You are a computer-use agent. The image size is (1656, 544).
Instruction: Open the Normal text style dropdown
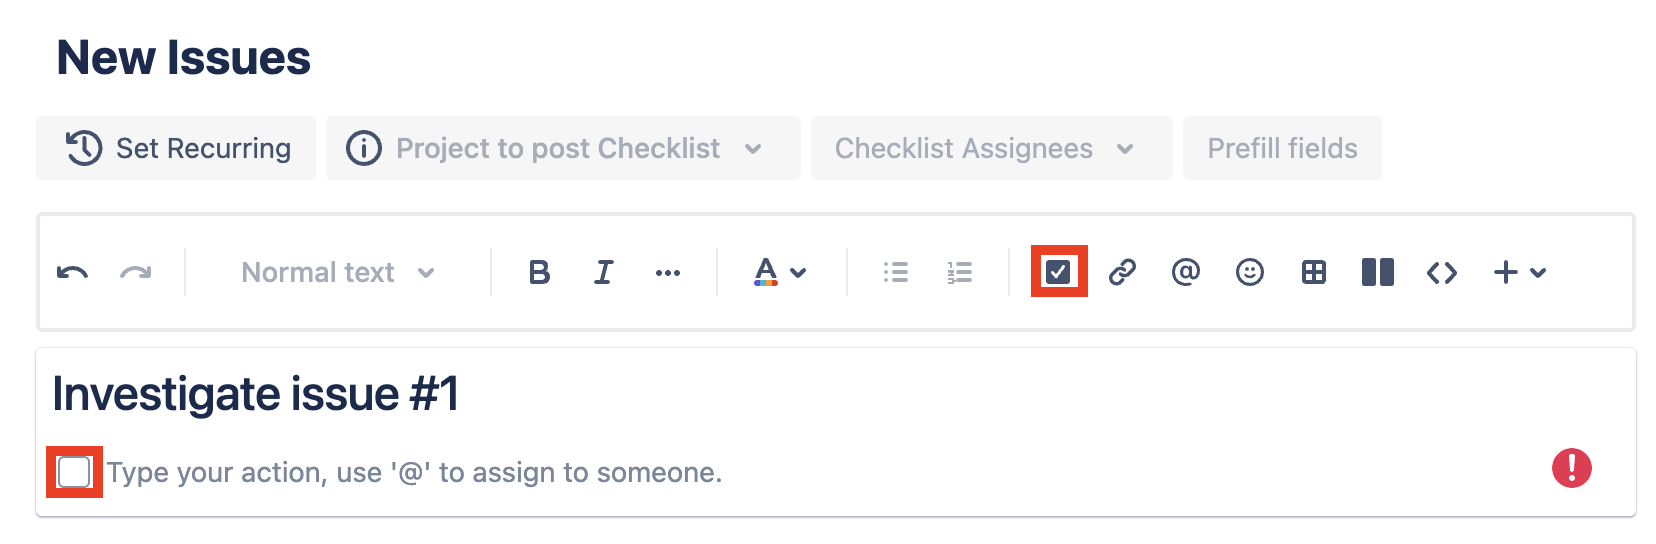tap(338, 272)
